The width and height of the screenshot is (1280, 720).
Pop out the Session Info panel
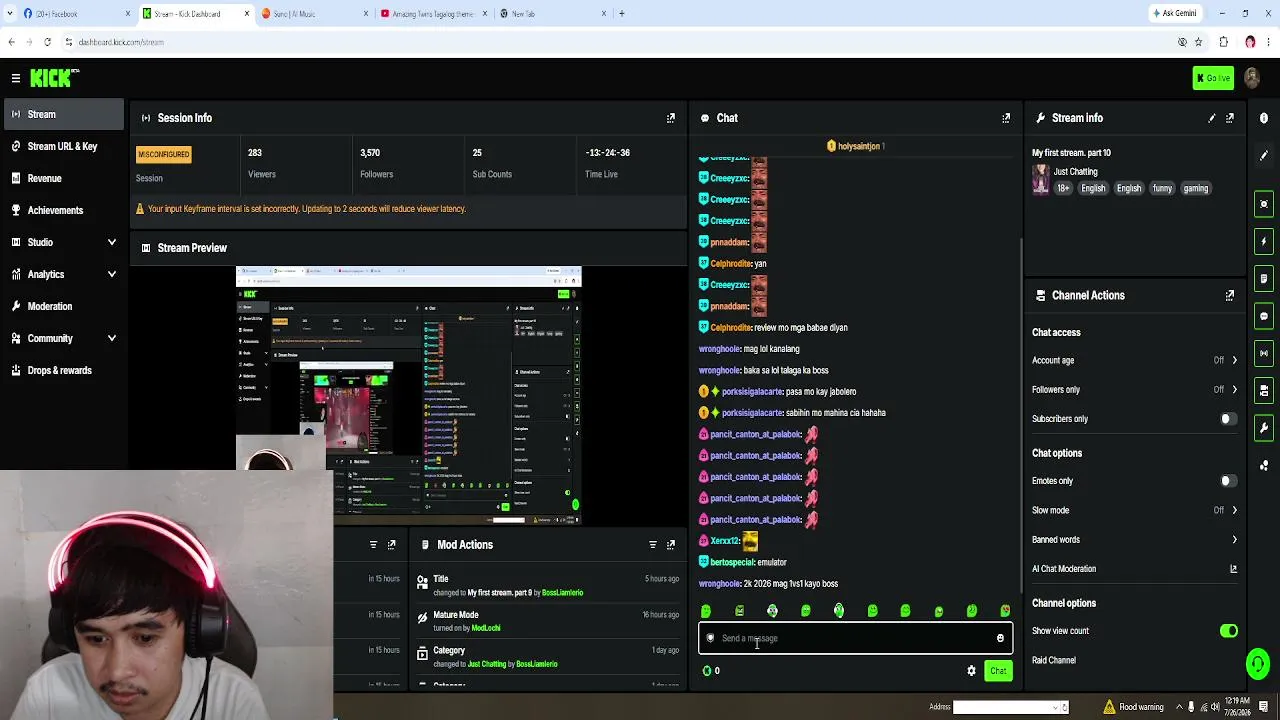click(x=671, y=118)
